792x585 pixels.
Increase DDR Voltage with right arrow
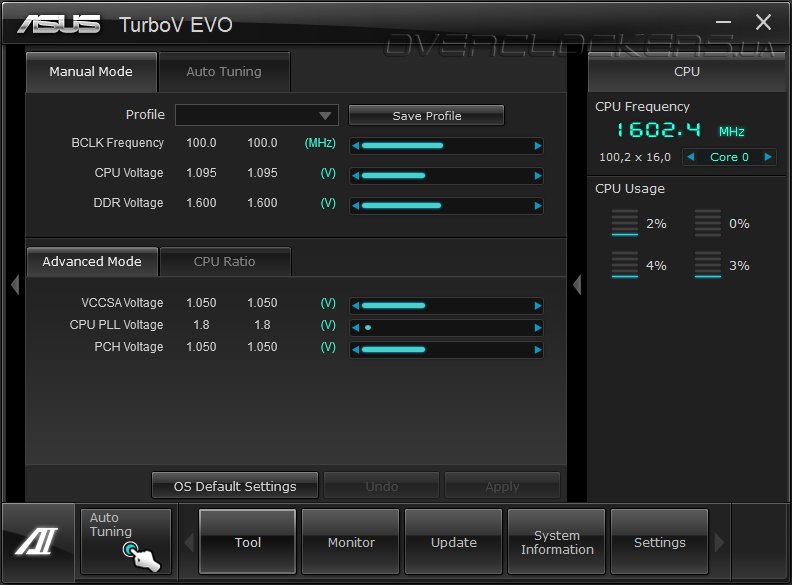point(537,206)
